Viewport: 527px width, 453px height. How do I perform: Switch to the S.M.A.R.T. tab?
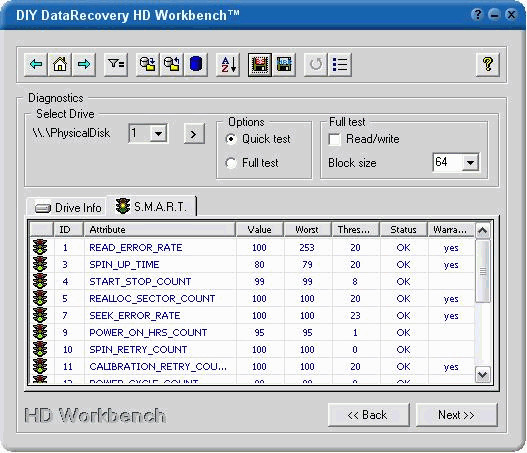pos(151,206)
